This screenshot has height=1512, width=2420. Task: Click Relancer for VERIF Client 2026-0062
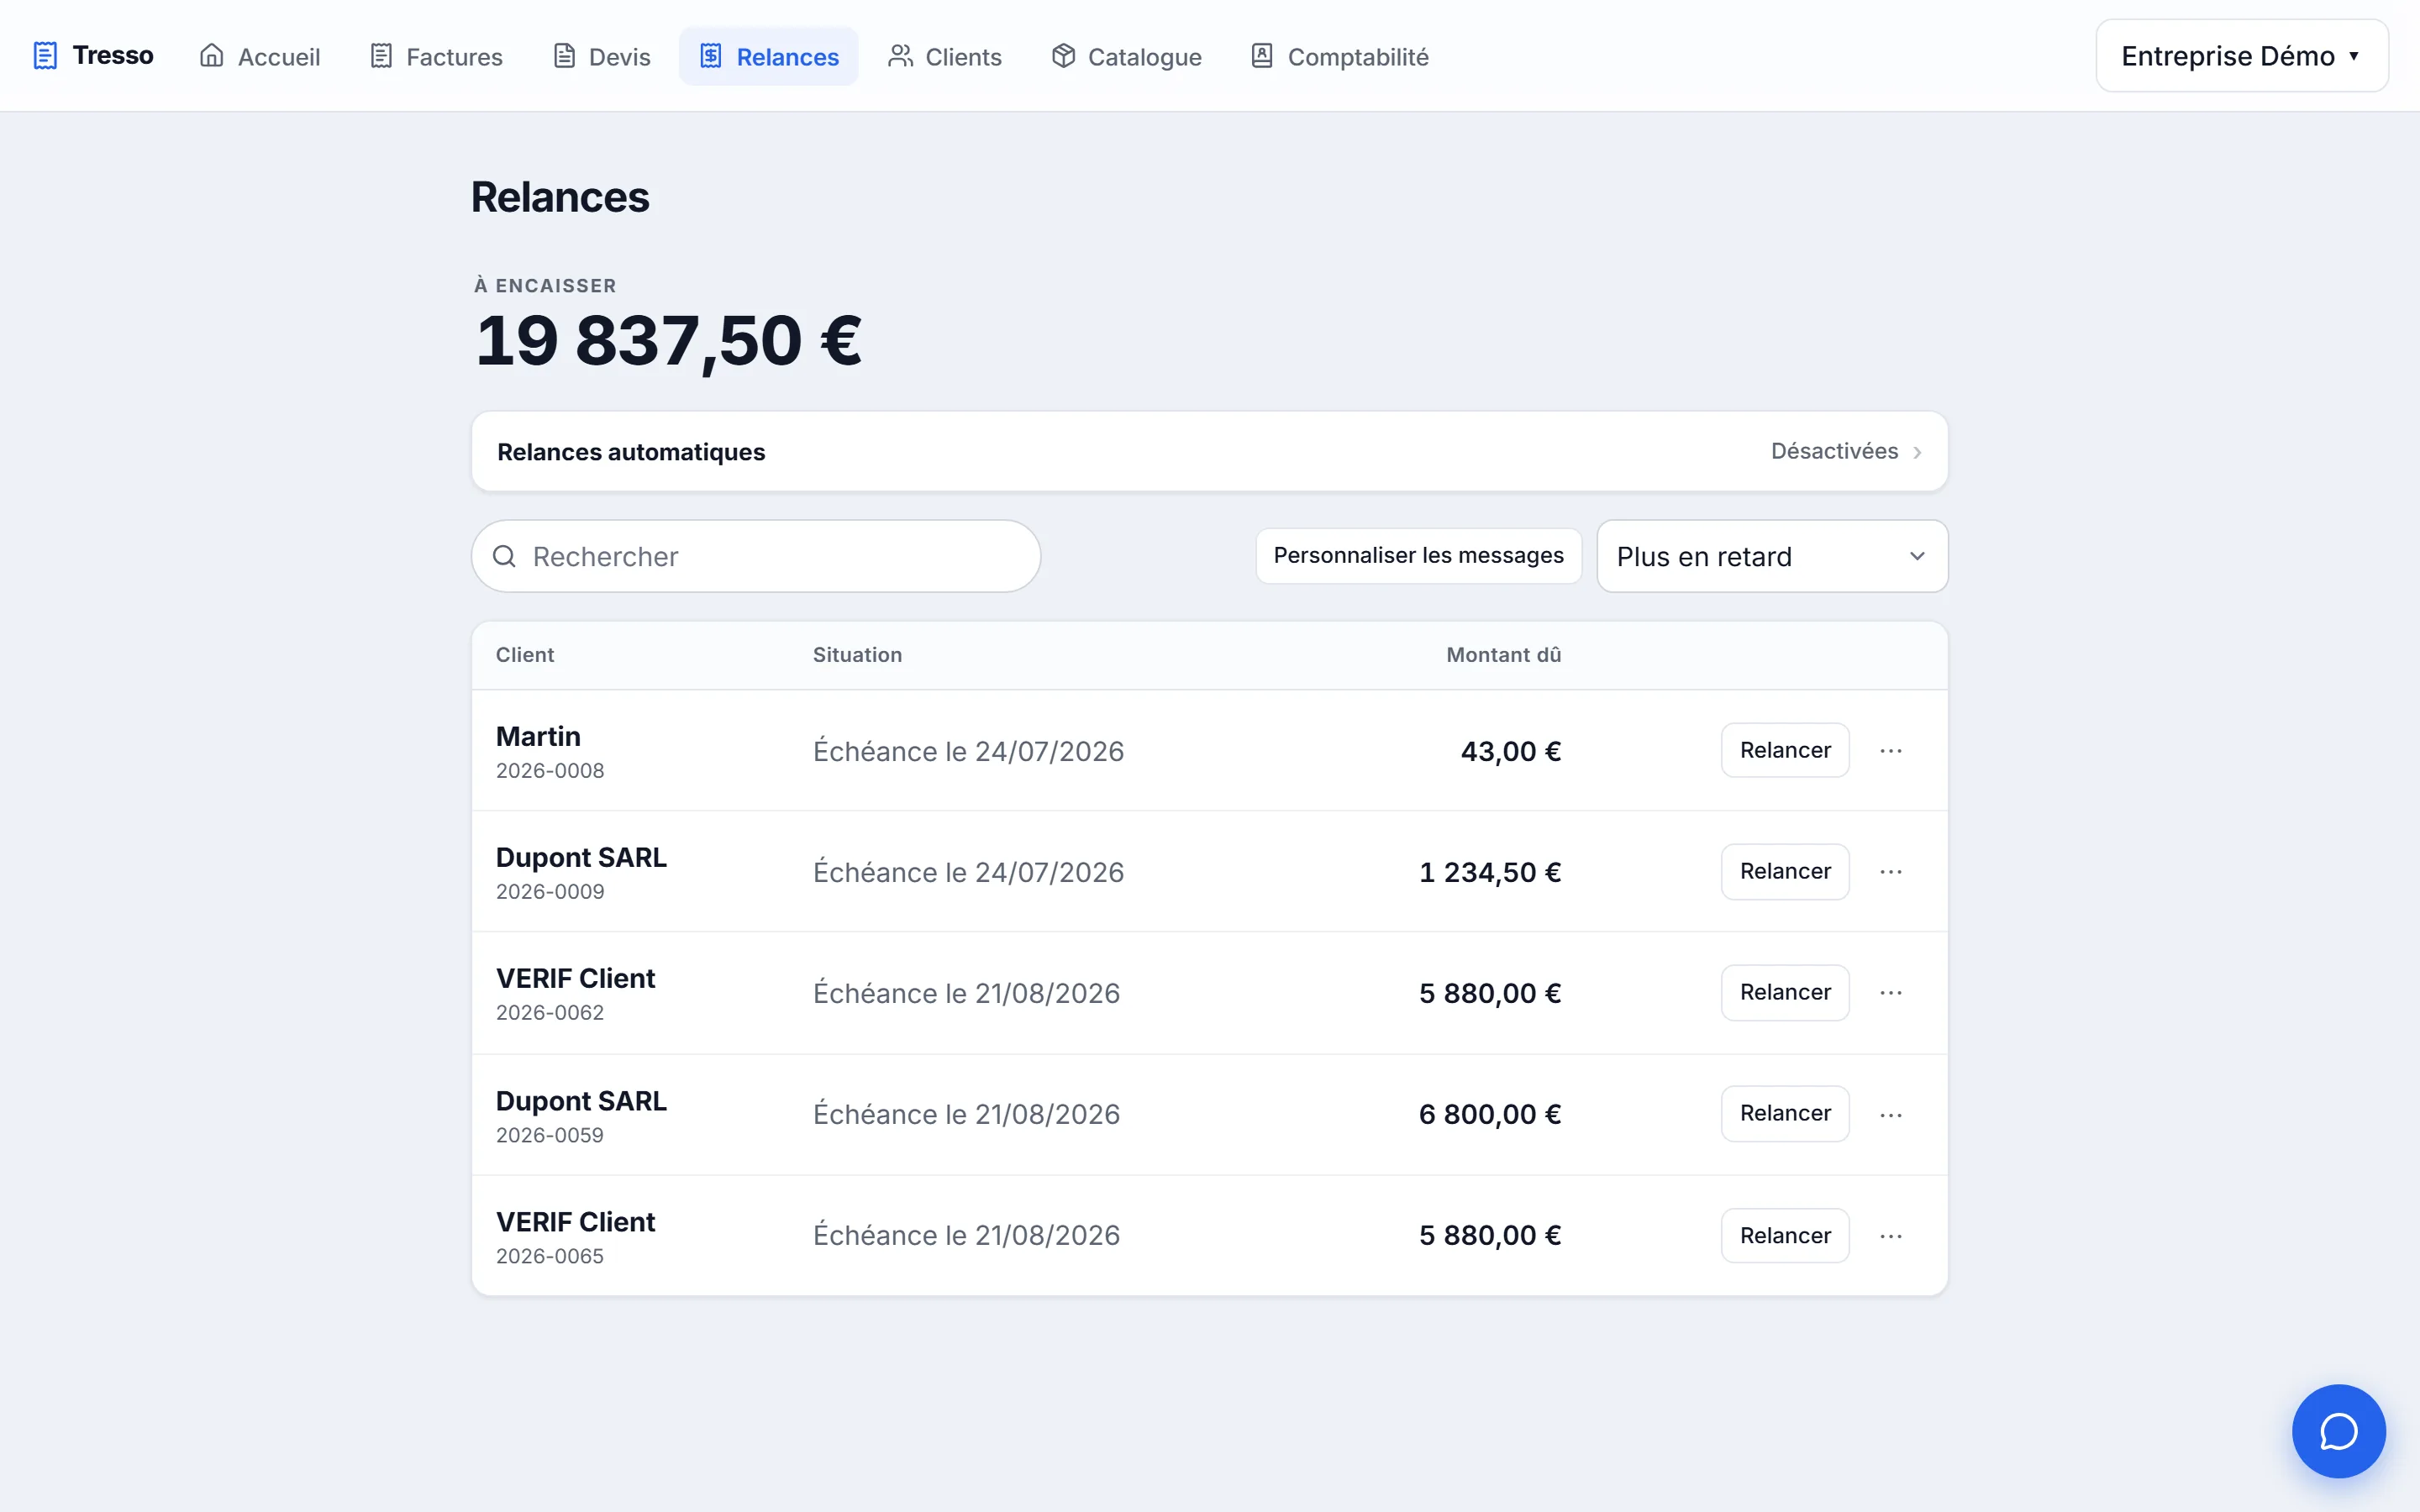click(x=1785, y=993)
